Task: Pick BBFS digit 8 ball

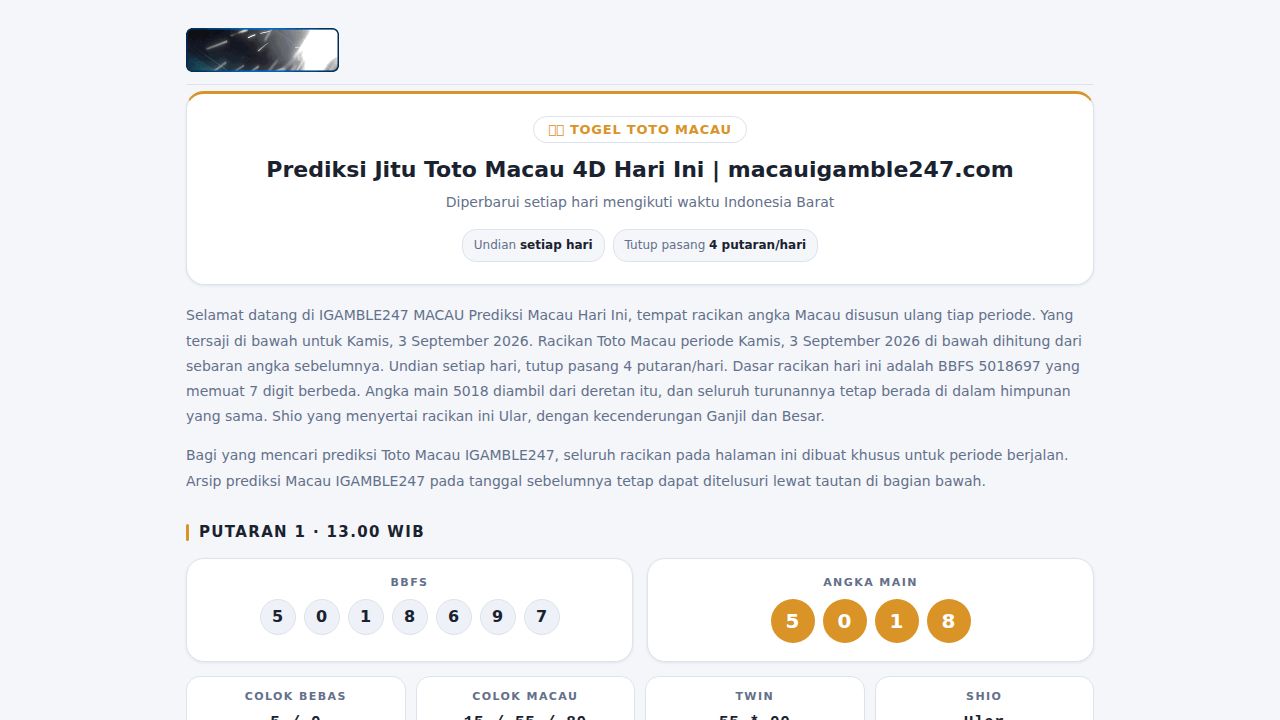Action: click(410, 617)
